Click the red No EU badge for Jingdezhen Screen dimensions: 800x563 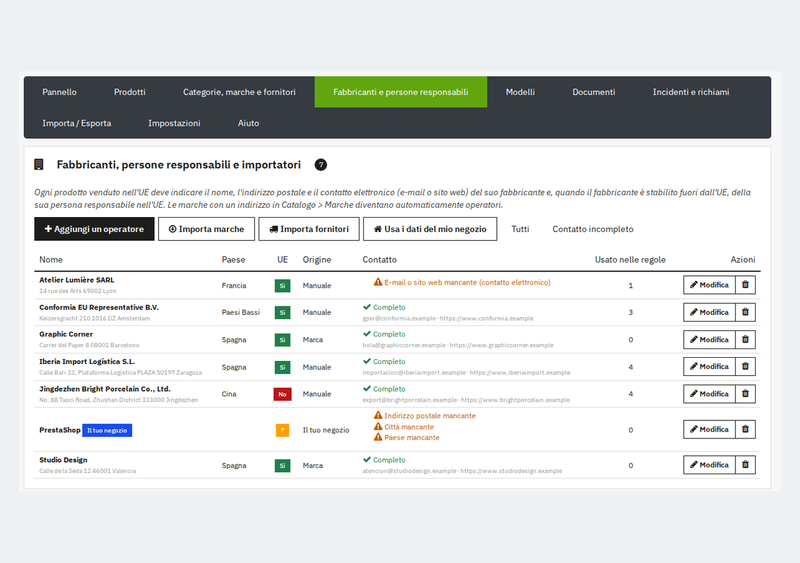[282, 394]
